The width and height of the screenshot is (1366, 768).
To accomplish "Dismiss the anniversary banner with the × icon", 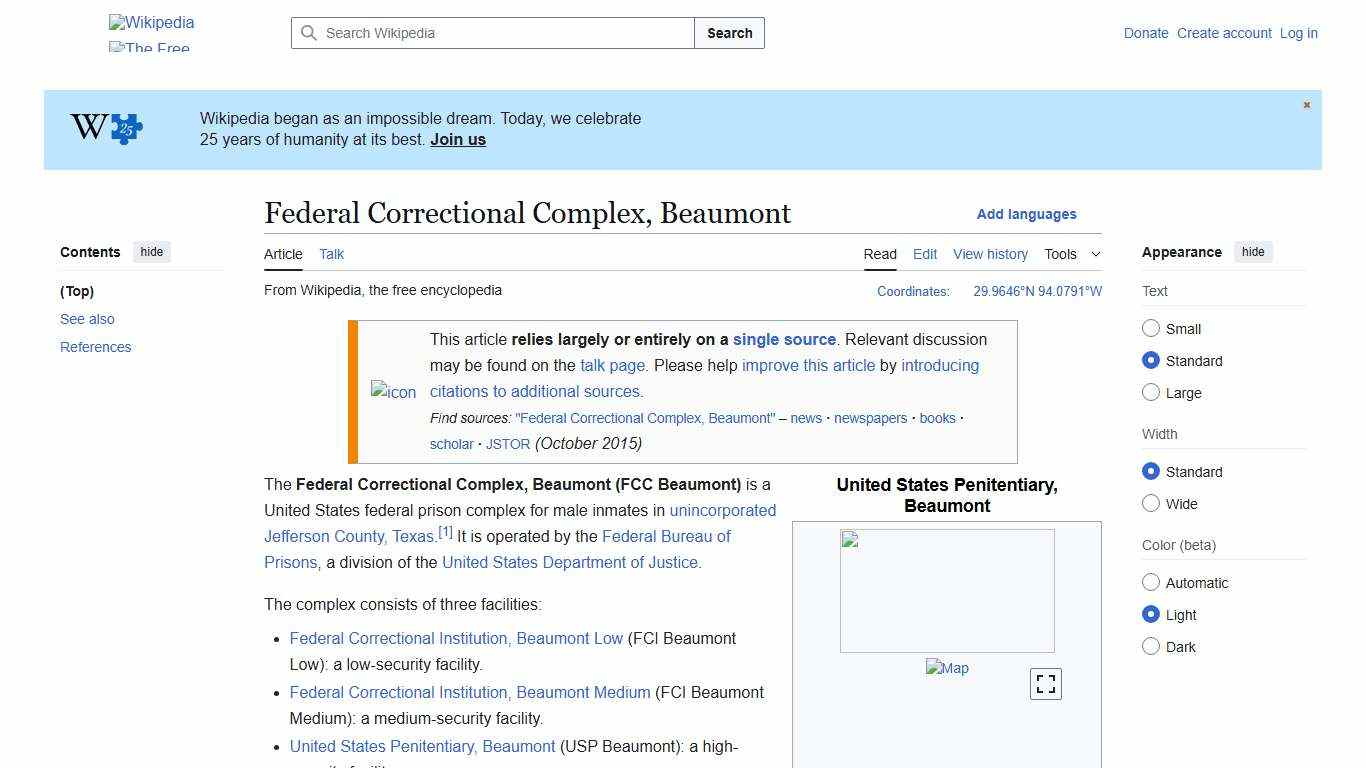I will pos(1306,104).
